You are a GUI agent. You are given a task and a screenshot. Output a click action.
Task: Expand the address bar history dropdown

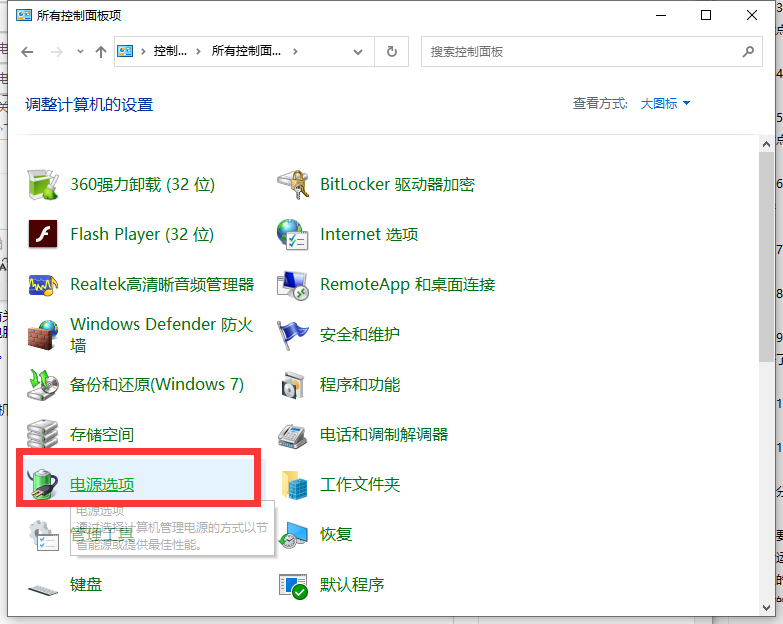[358, 51]
